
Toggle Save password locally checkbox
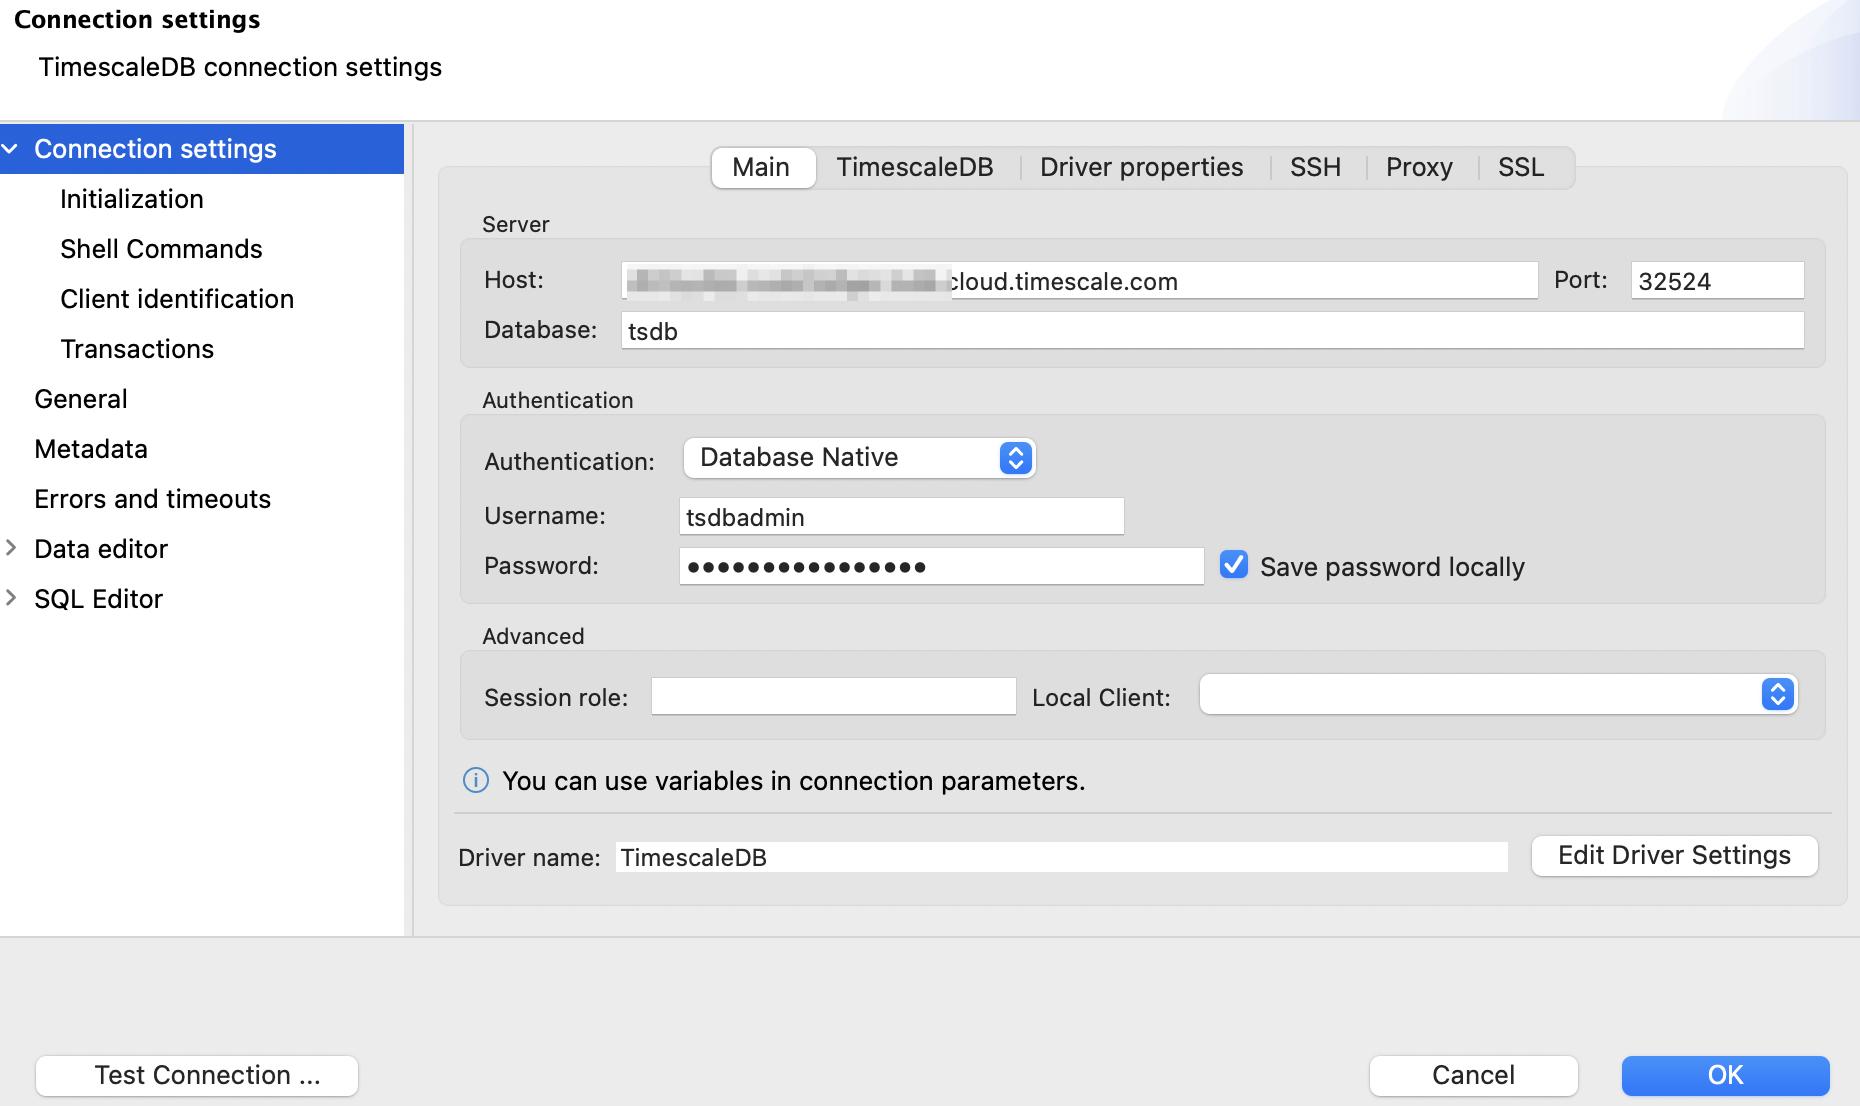click(1234, 565)
